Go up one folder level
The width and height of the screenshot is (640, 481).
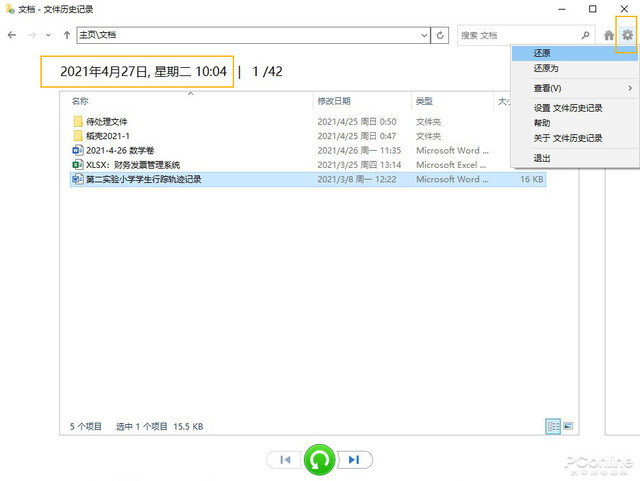(x=67, y=35)
